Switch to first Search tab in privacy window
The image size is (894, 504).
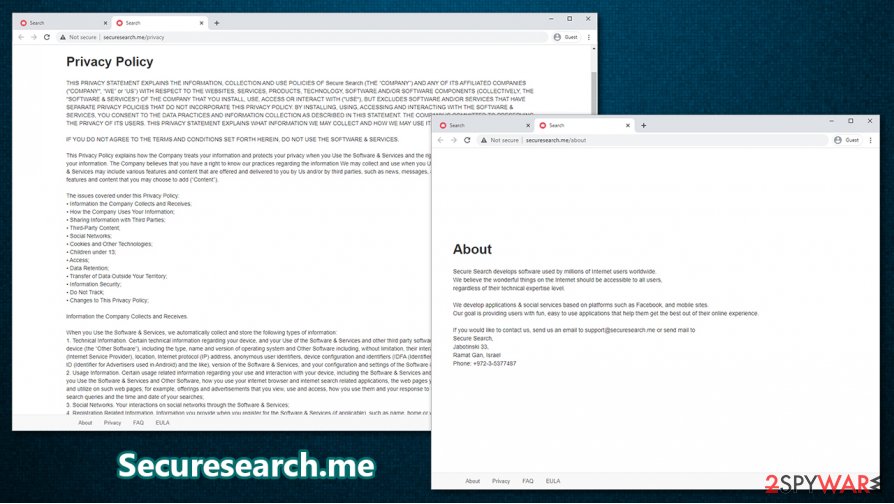pos(61,23)
